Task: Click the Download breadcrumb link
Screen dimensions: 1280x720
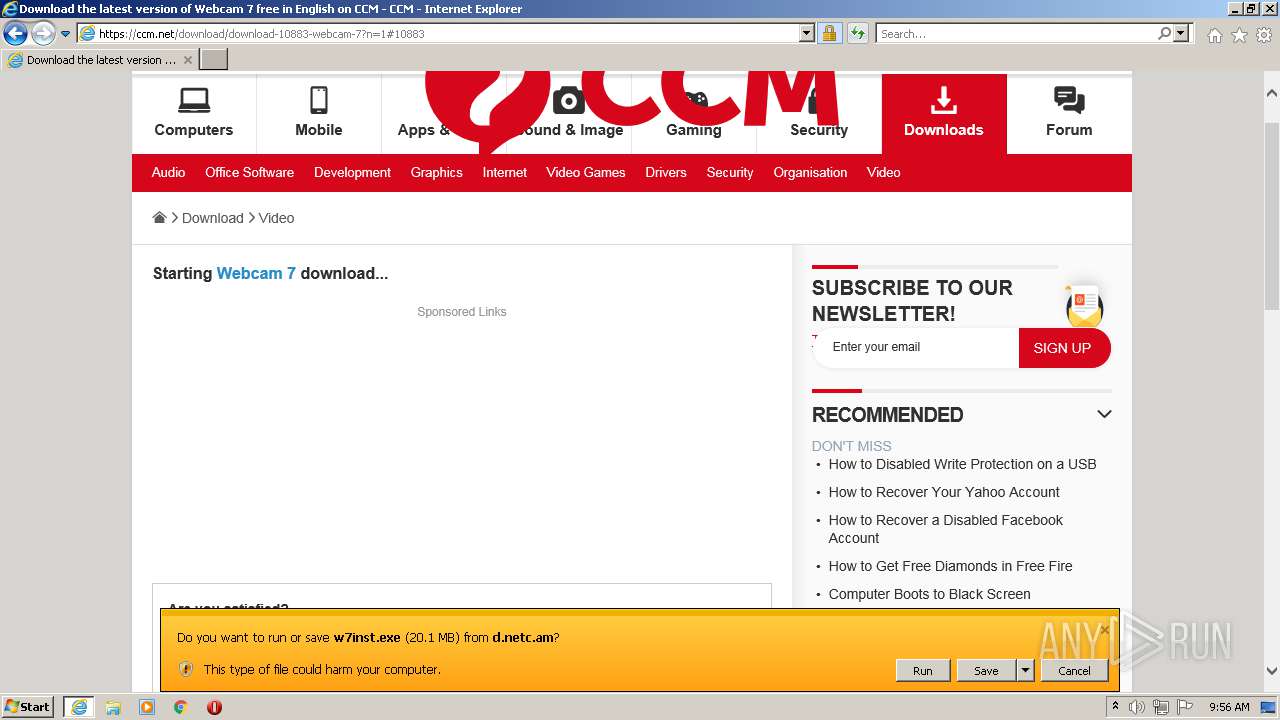Action: coord(213,218)
